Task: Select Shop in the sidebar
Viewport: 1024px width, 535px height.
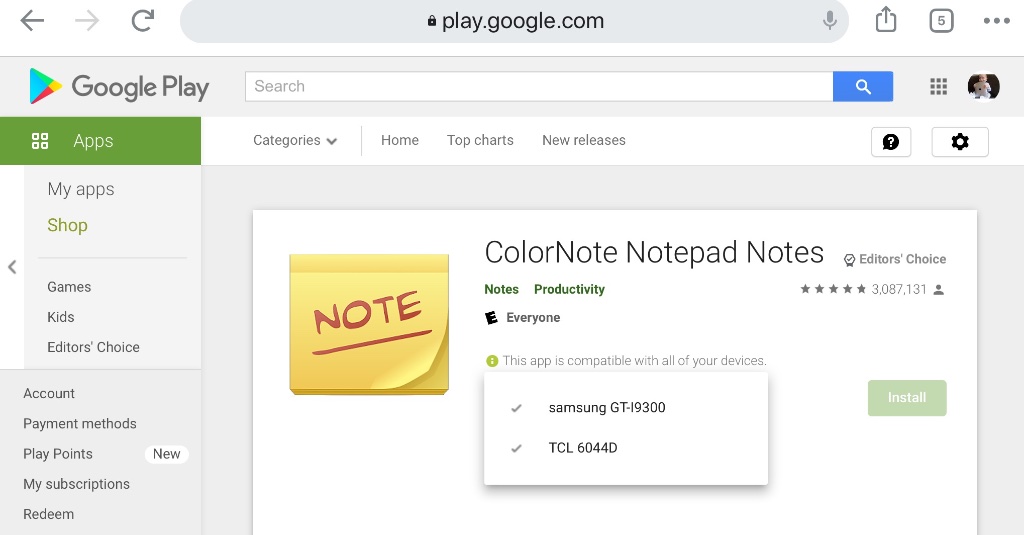Action: [67, 225]
